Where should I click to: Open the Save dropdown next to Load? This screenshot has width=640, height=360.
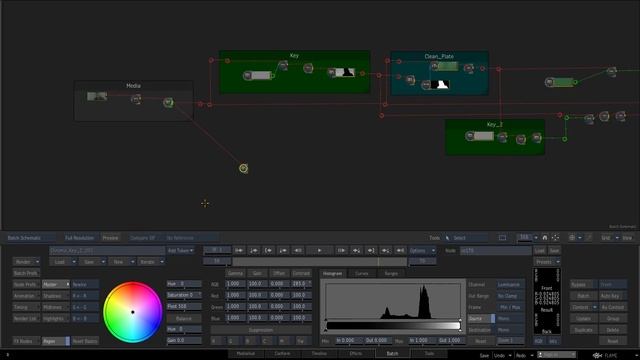click(x=92, y=262)
